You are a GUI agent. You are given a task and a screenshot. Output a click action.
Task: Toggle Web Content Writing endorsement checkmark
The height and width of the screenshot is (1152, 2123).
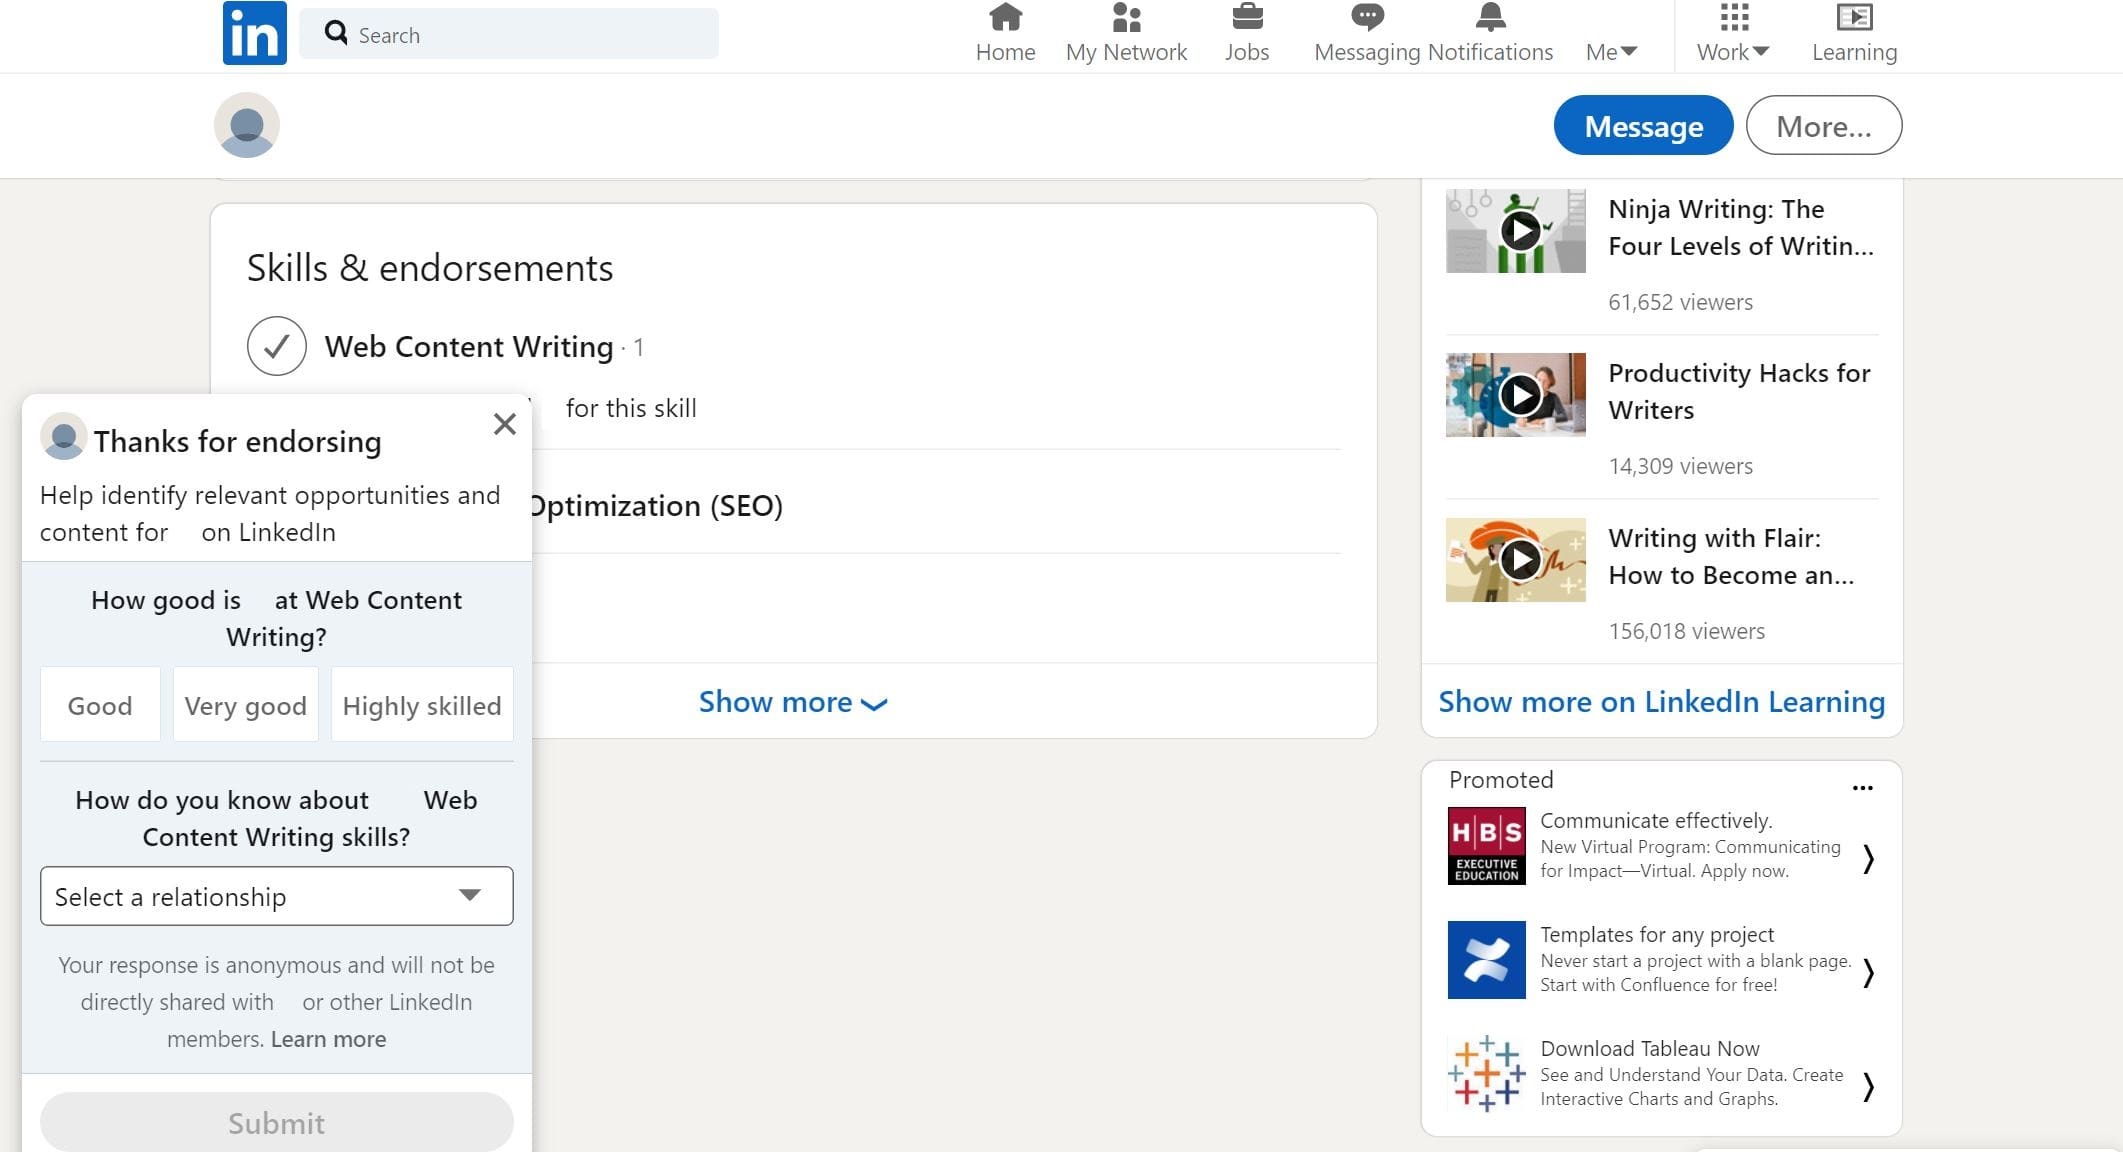(x=277, y=346)
